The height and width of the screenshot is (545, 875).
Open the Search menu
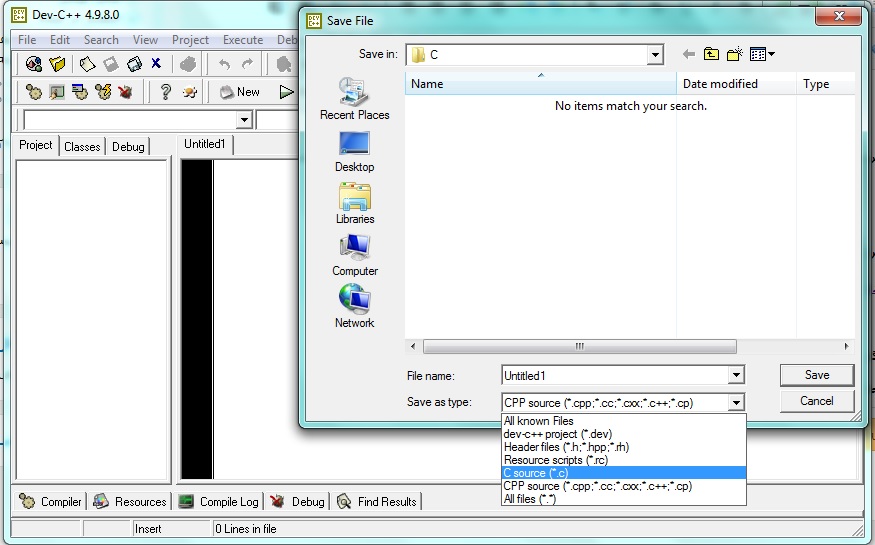click(x=101, y=40)
